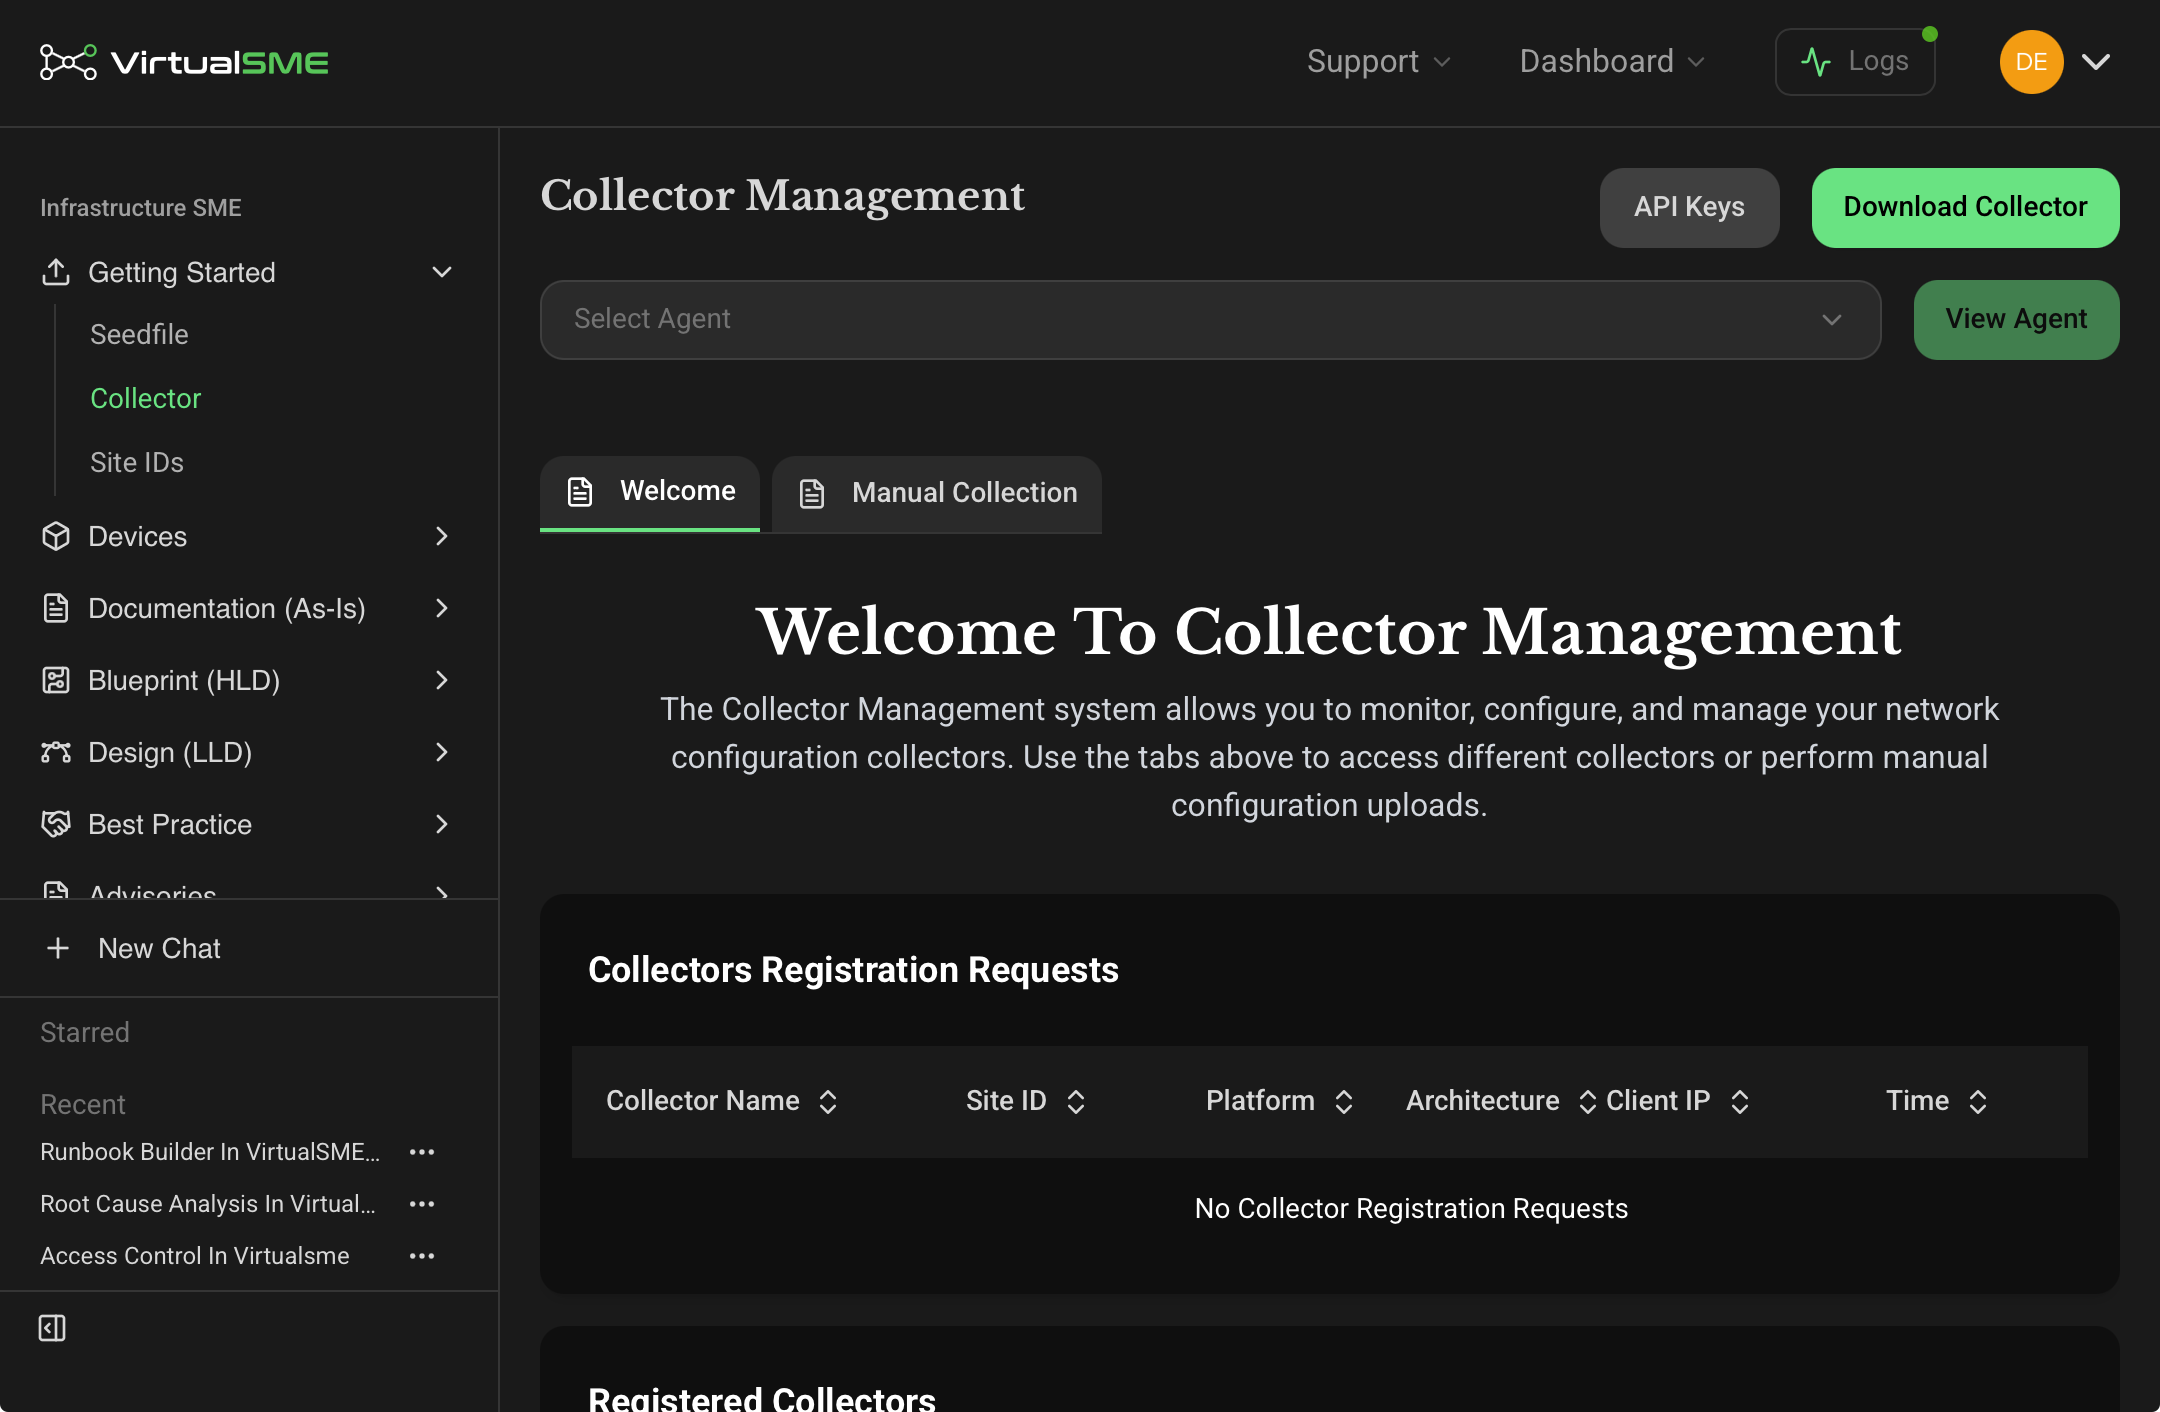Open the Support dropdown menu
This screenshot has width=2160, height=1412.
pyautogui.click(x=1378, y=62)
